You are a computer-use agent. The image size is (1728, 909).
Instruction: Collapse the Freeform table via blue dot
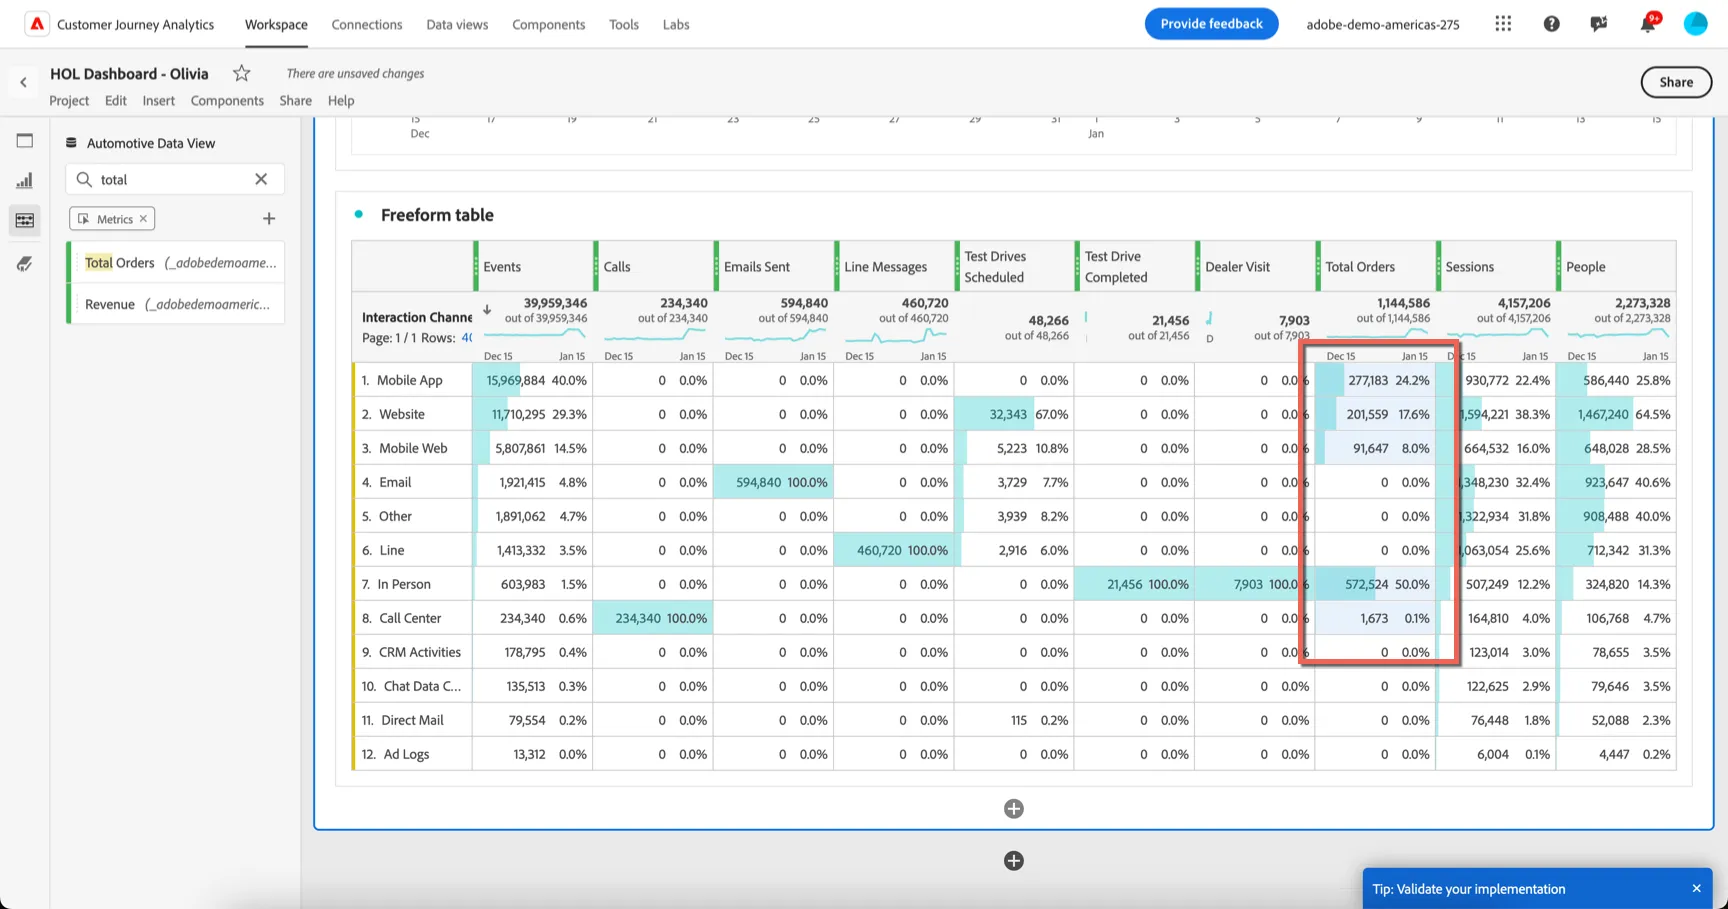[x=359, y=214]
